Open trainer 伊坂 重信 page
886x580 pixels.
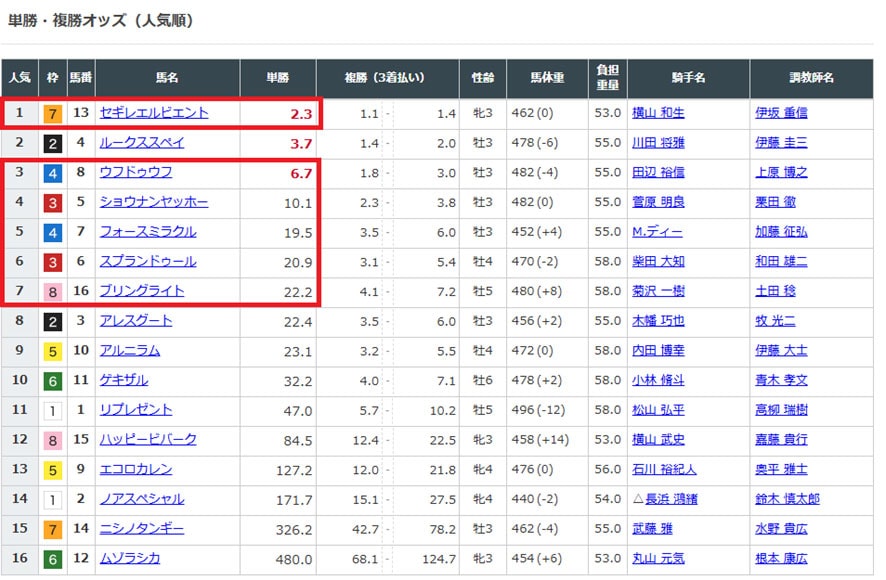tap(781, 113)
